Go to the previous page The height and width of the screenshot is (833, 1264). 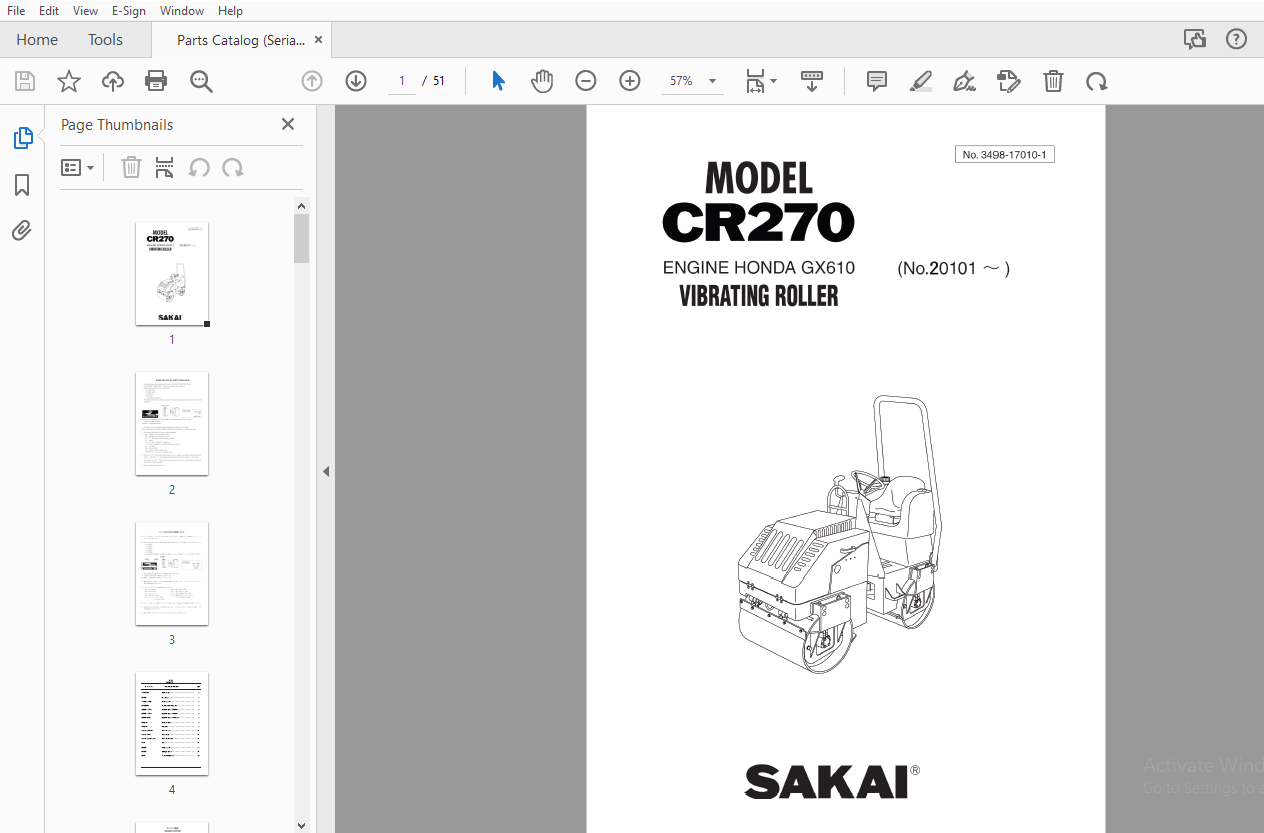pos(312,81)
